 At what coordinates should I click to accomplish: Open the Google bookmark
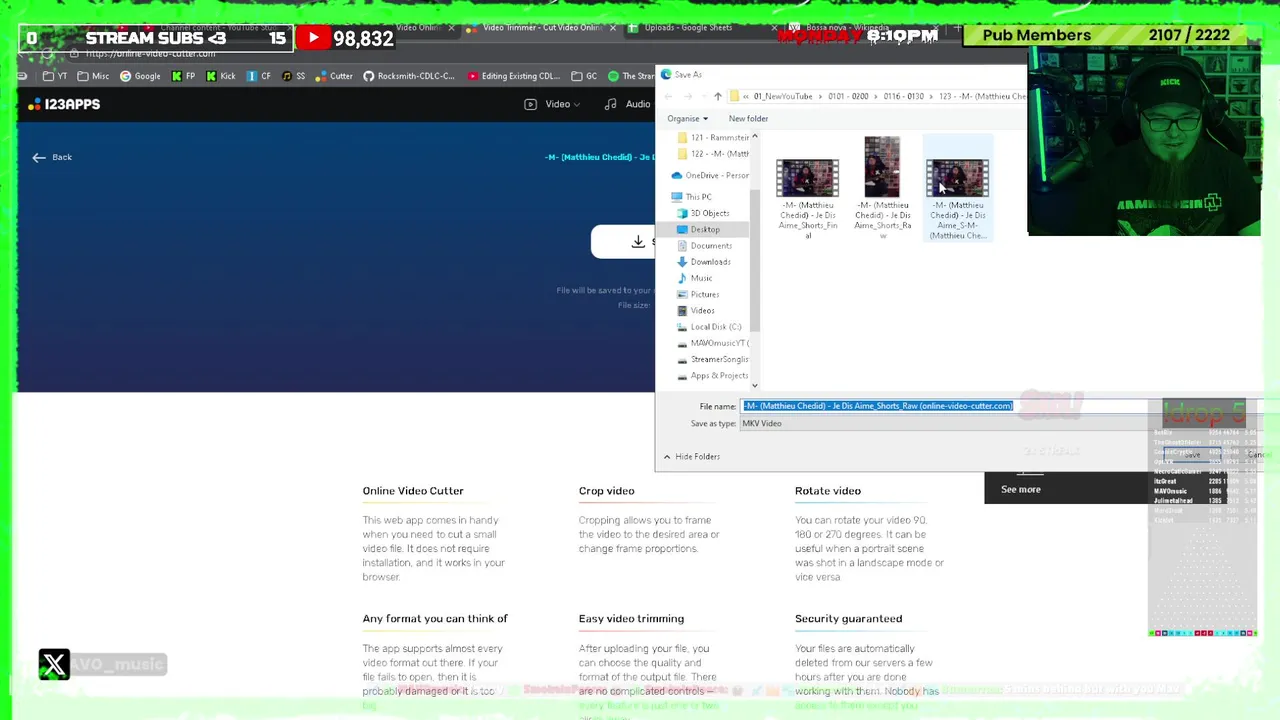pyautogui.click(x=140, y=76)
